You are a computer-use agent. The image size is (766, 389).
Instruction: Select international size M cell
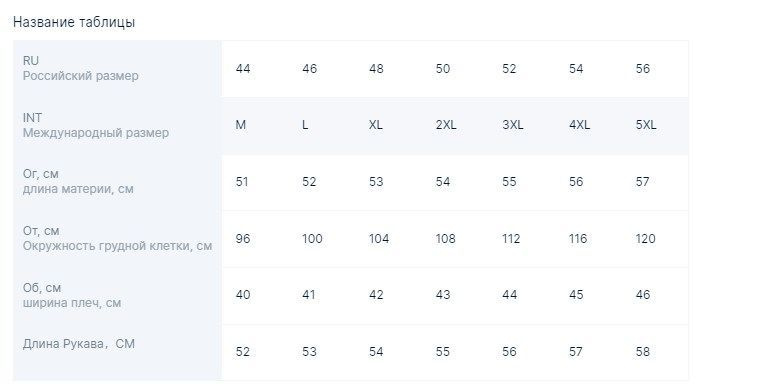(x=240, y=125)
